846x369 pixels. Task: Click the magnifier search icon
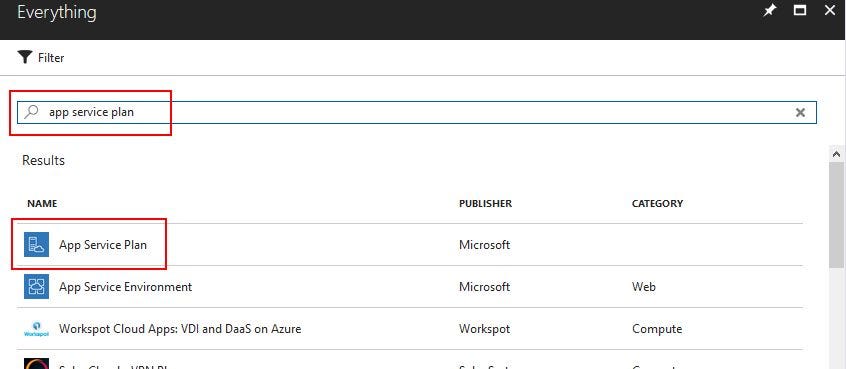click(x=32, y=112)
